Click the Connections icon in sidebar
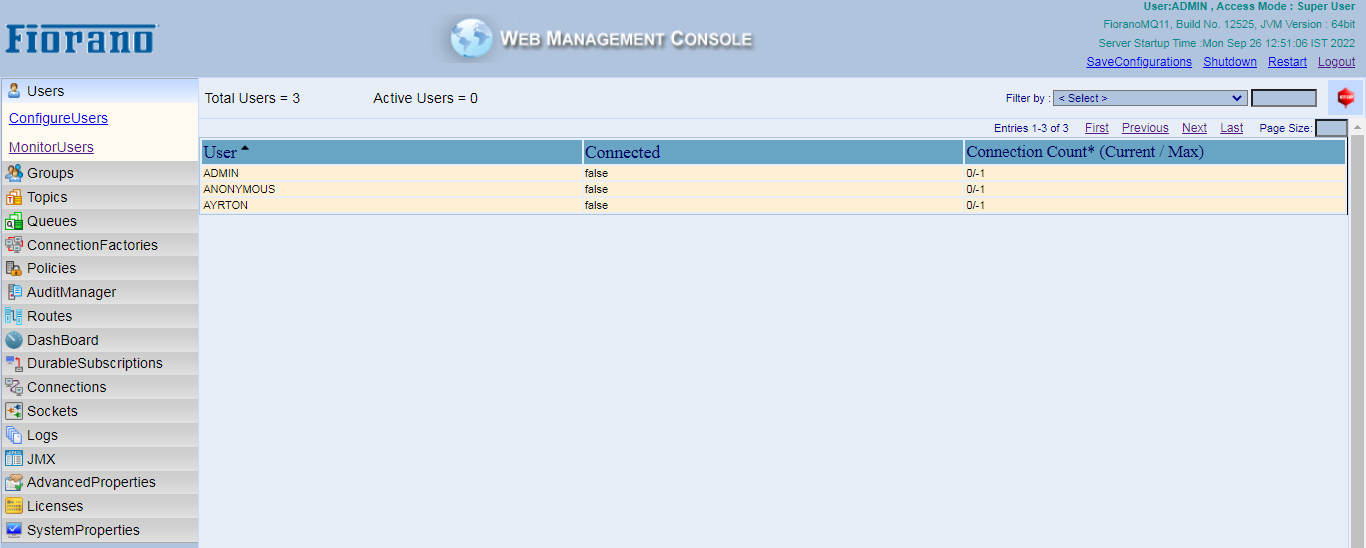Viewport: 1366px width, 548px height. coord(14,387)
